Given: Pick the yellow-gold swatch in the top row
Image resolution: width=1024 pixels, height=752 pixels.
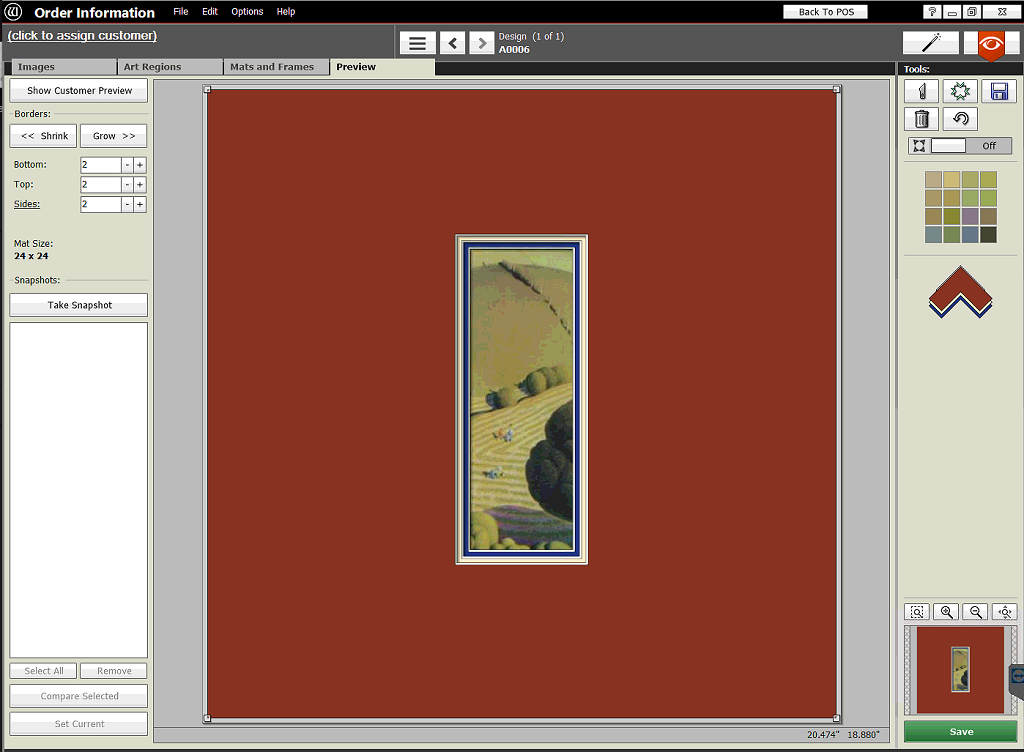Looking at the screenshot, I should 952,180.
